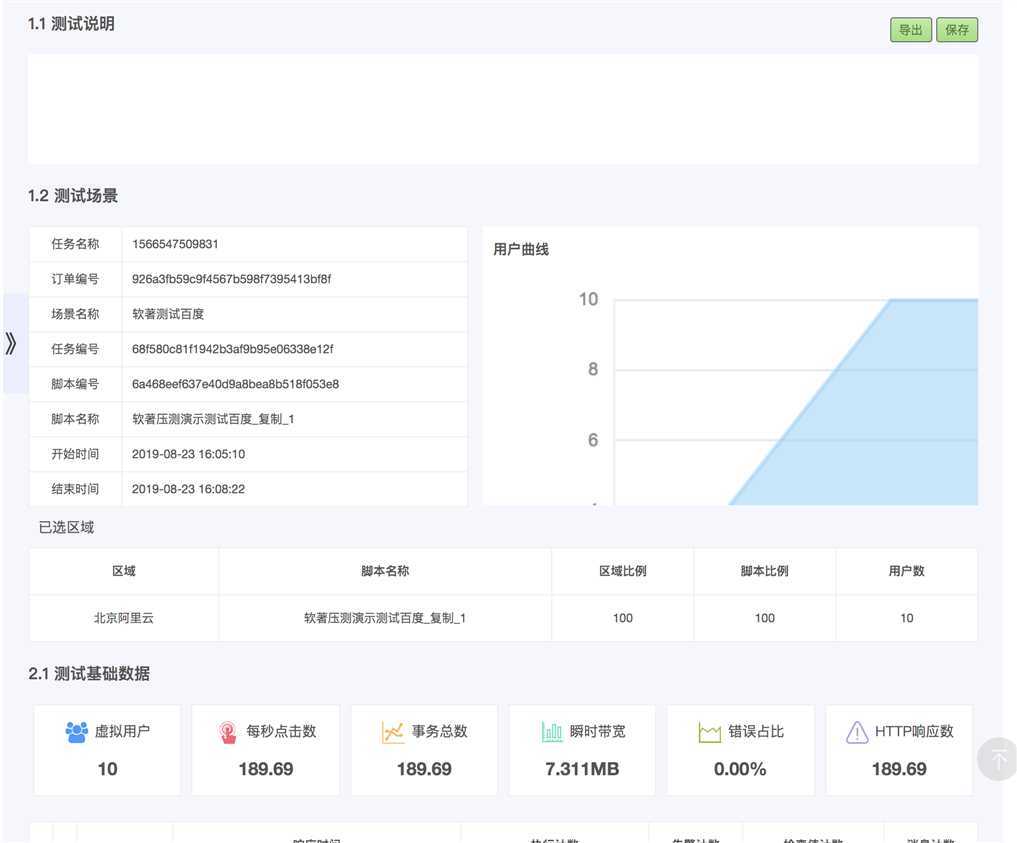Click the 导出 export button
Screen dimensions: 1017x843
click(910, 30)
